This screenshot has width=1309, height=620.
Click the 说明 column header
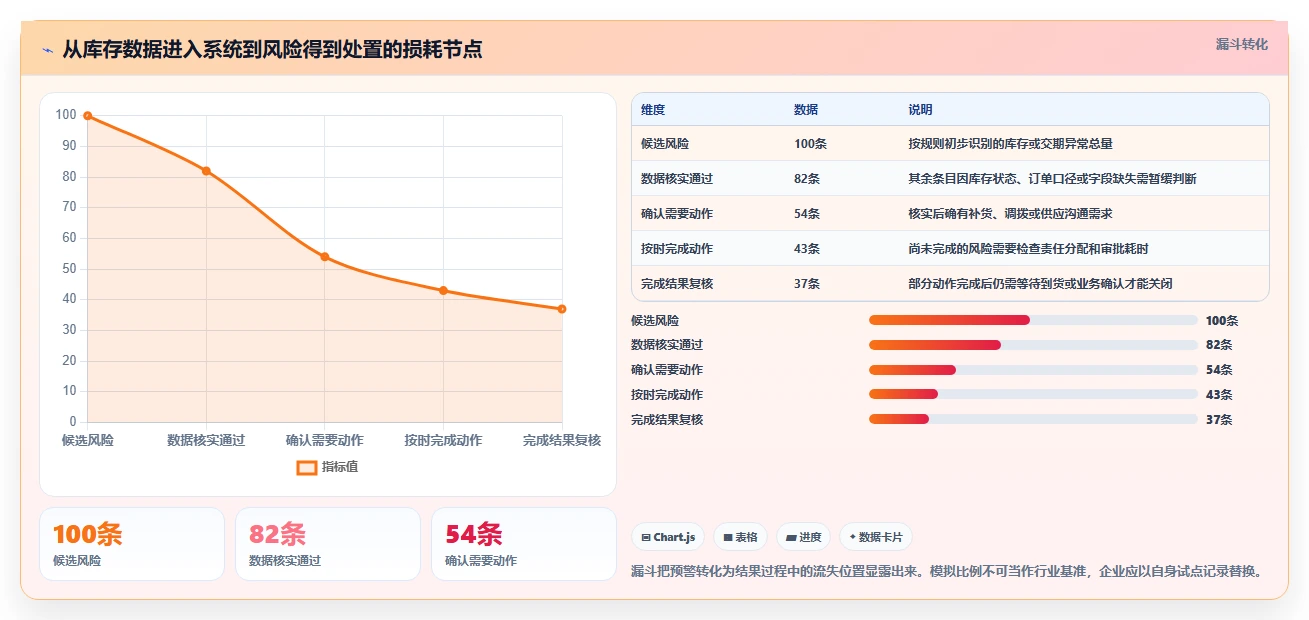pyautogui.click(x=920, y=110)
